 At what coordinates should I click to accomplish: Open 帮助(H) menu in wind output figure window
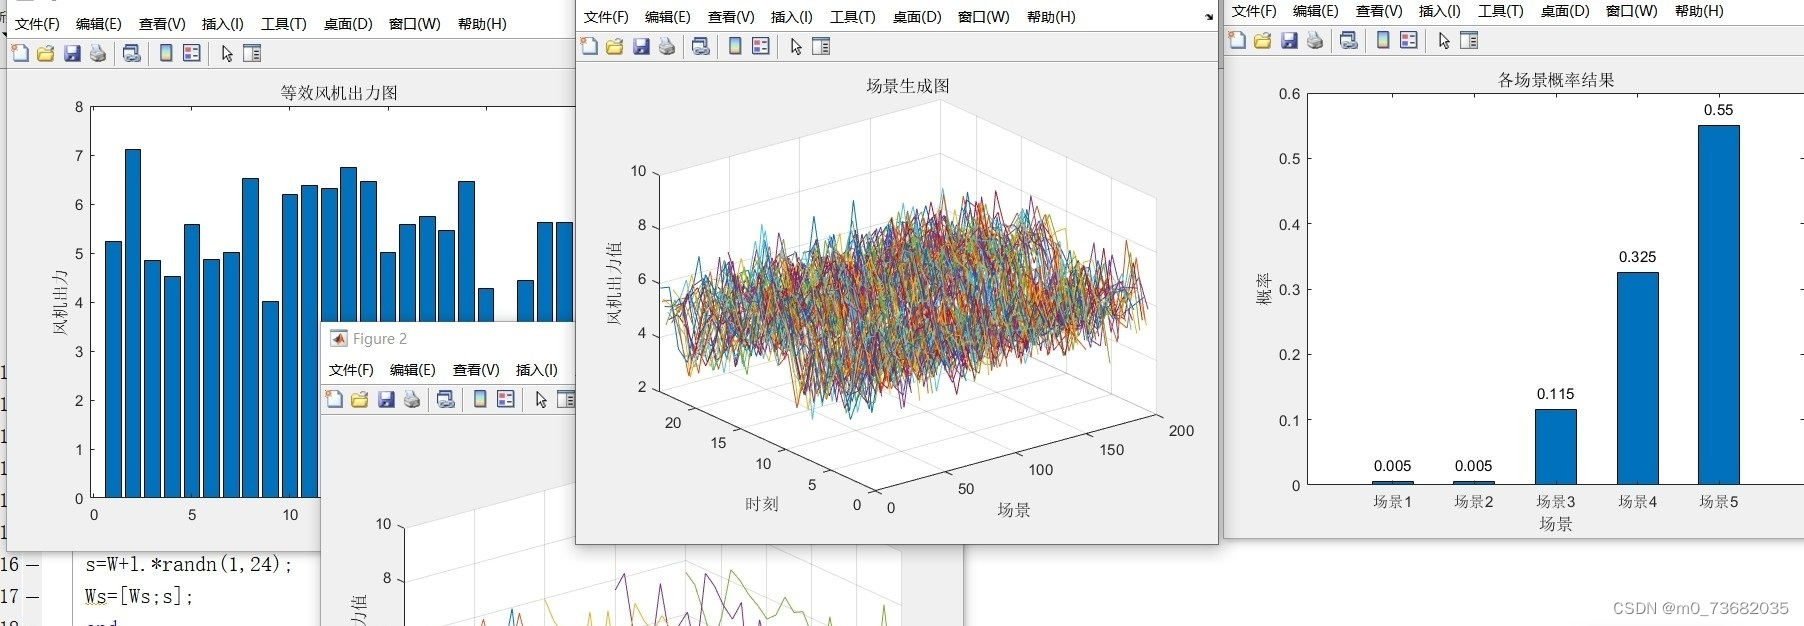482,24
